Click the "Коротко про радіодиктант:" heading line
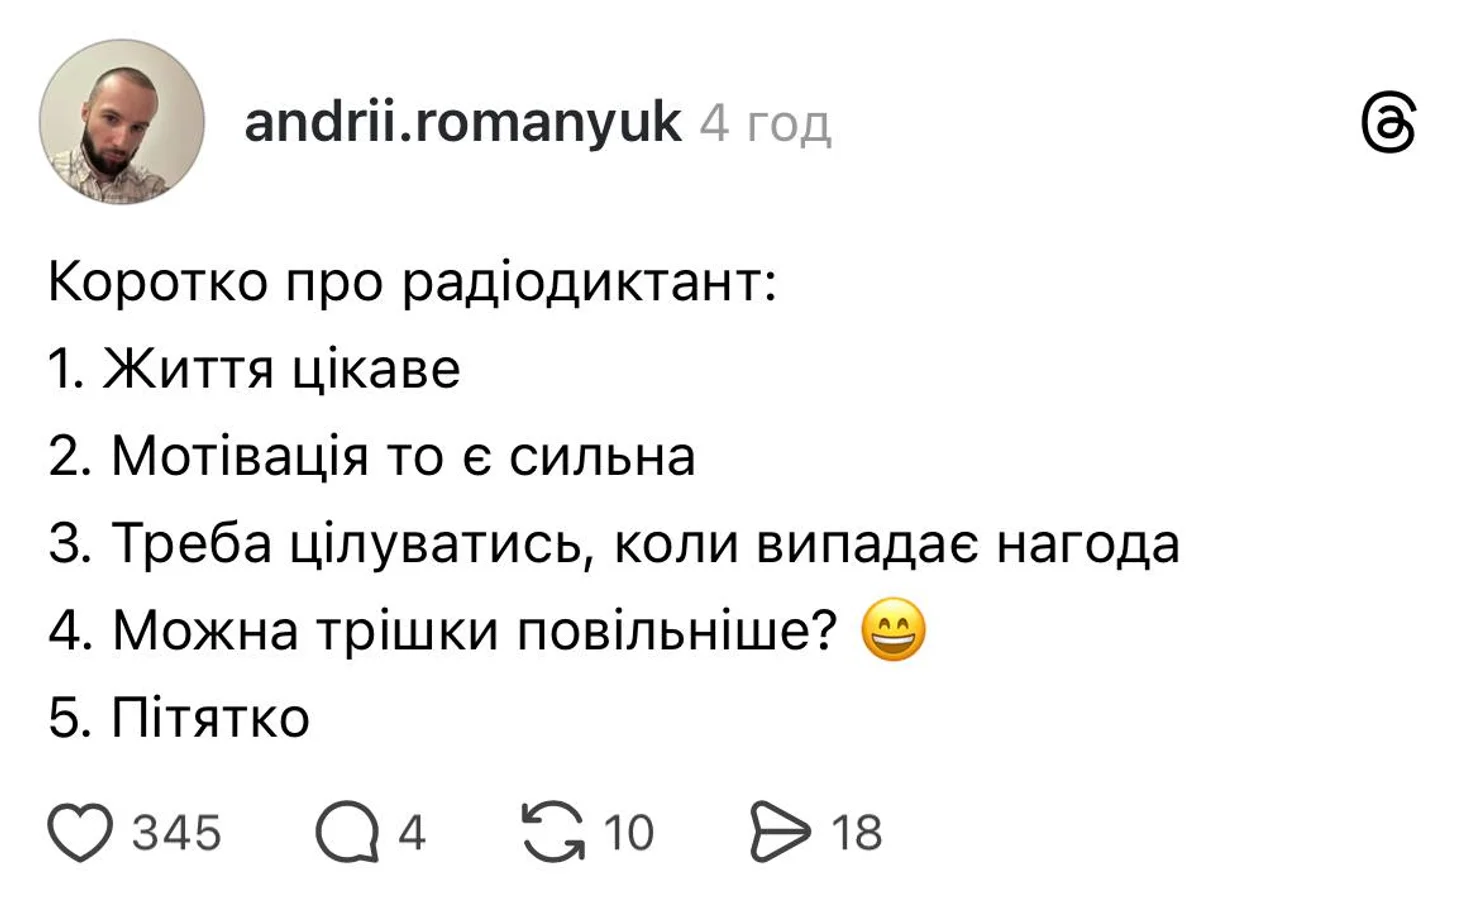Viewport: 1480px width, 902px height. click(x=412, y=283)
